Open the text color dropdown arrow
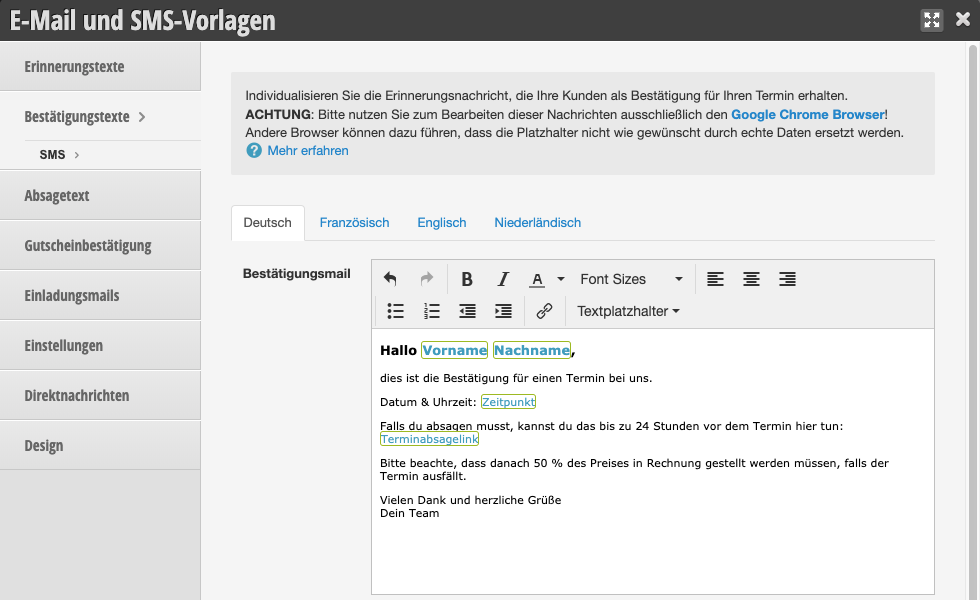This screenshot has height=600, width=980. (x=561, y=279)
